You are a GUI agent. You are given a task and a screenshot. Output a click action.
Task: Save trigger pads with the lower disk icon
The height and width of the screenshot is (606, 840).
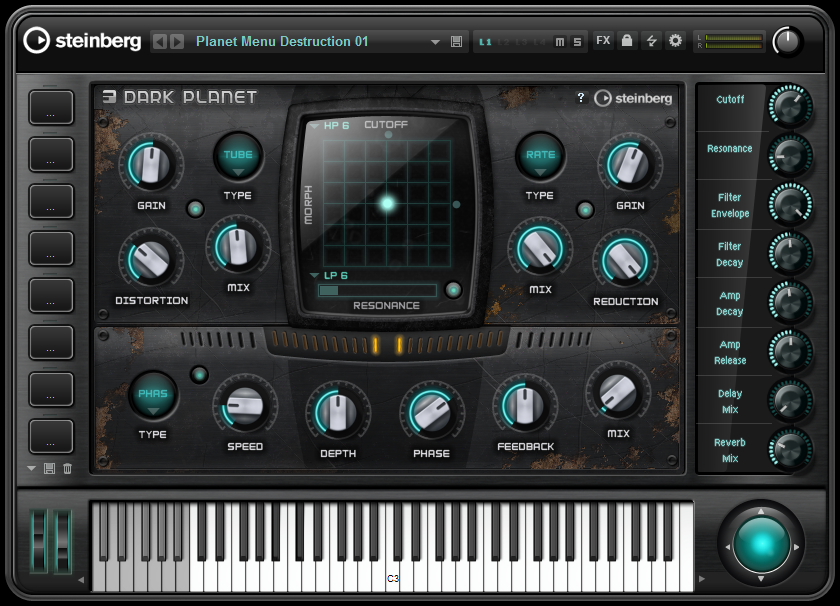pyautogui.click(x=49, y=469)
